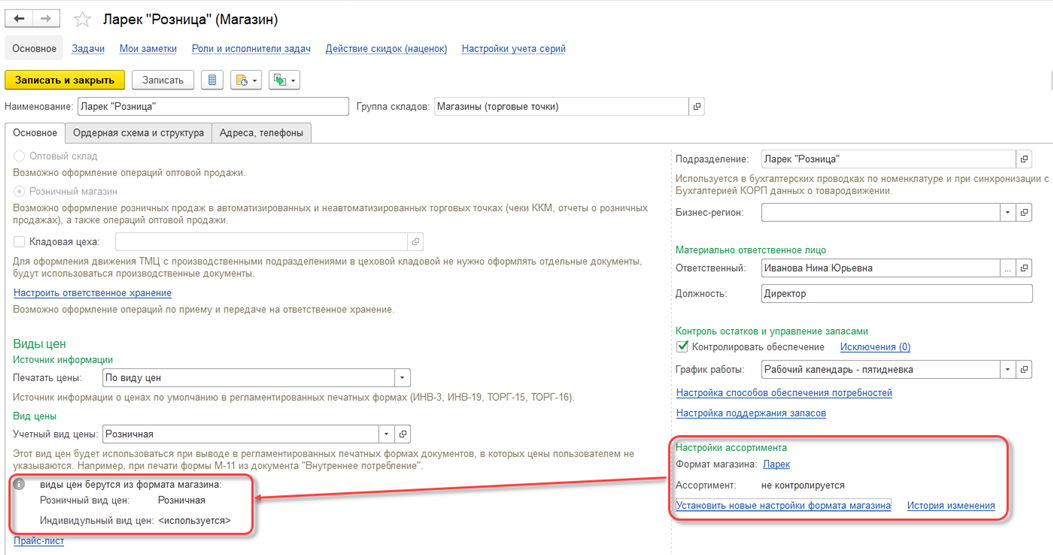Expand the График работы dropdown
The width and height of the screenshot is (1053, 555).
[1007, 369]
